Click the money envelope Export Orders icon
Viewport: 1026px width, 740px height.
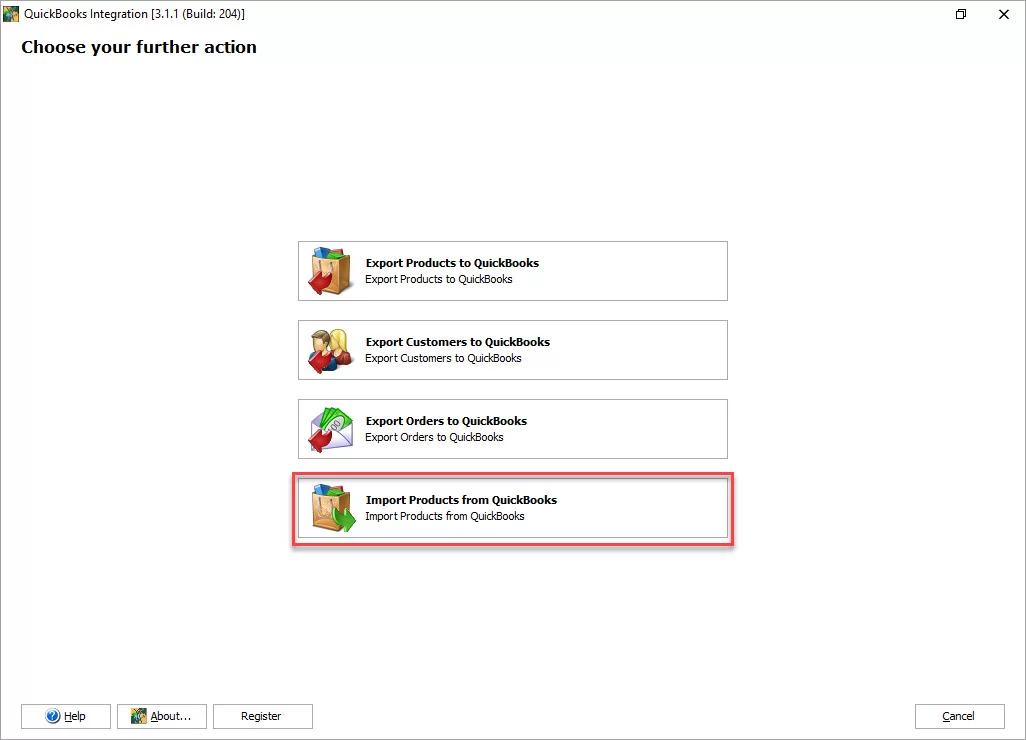coord(330,429)
